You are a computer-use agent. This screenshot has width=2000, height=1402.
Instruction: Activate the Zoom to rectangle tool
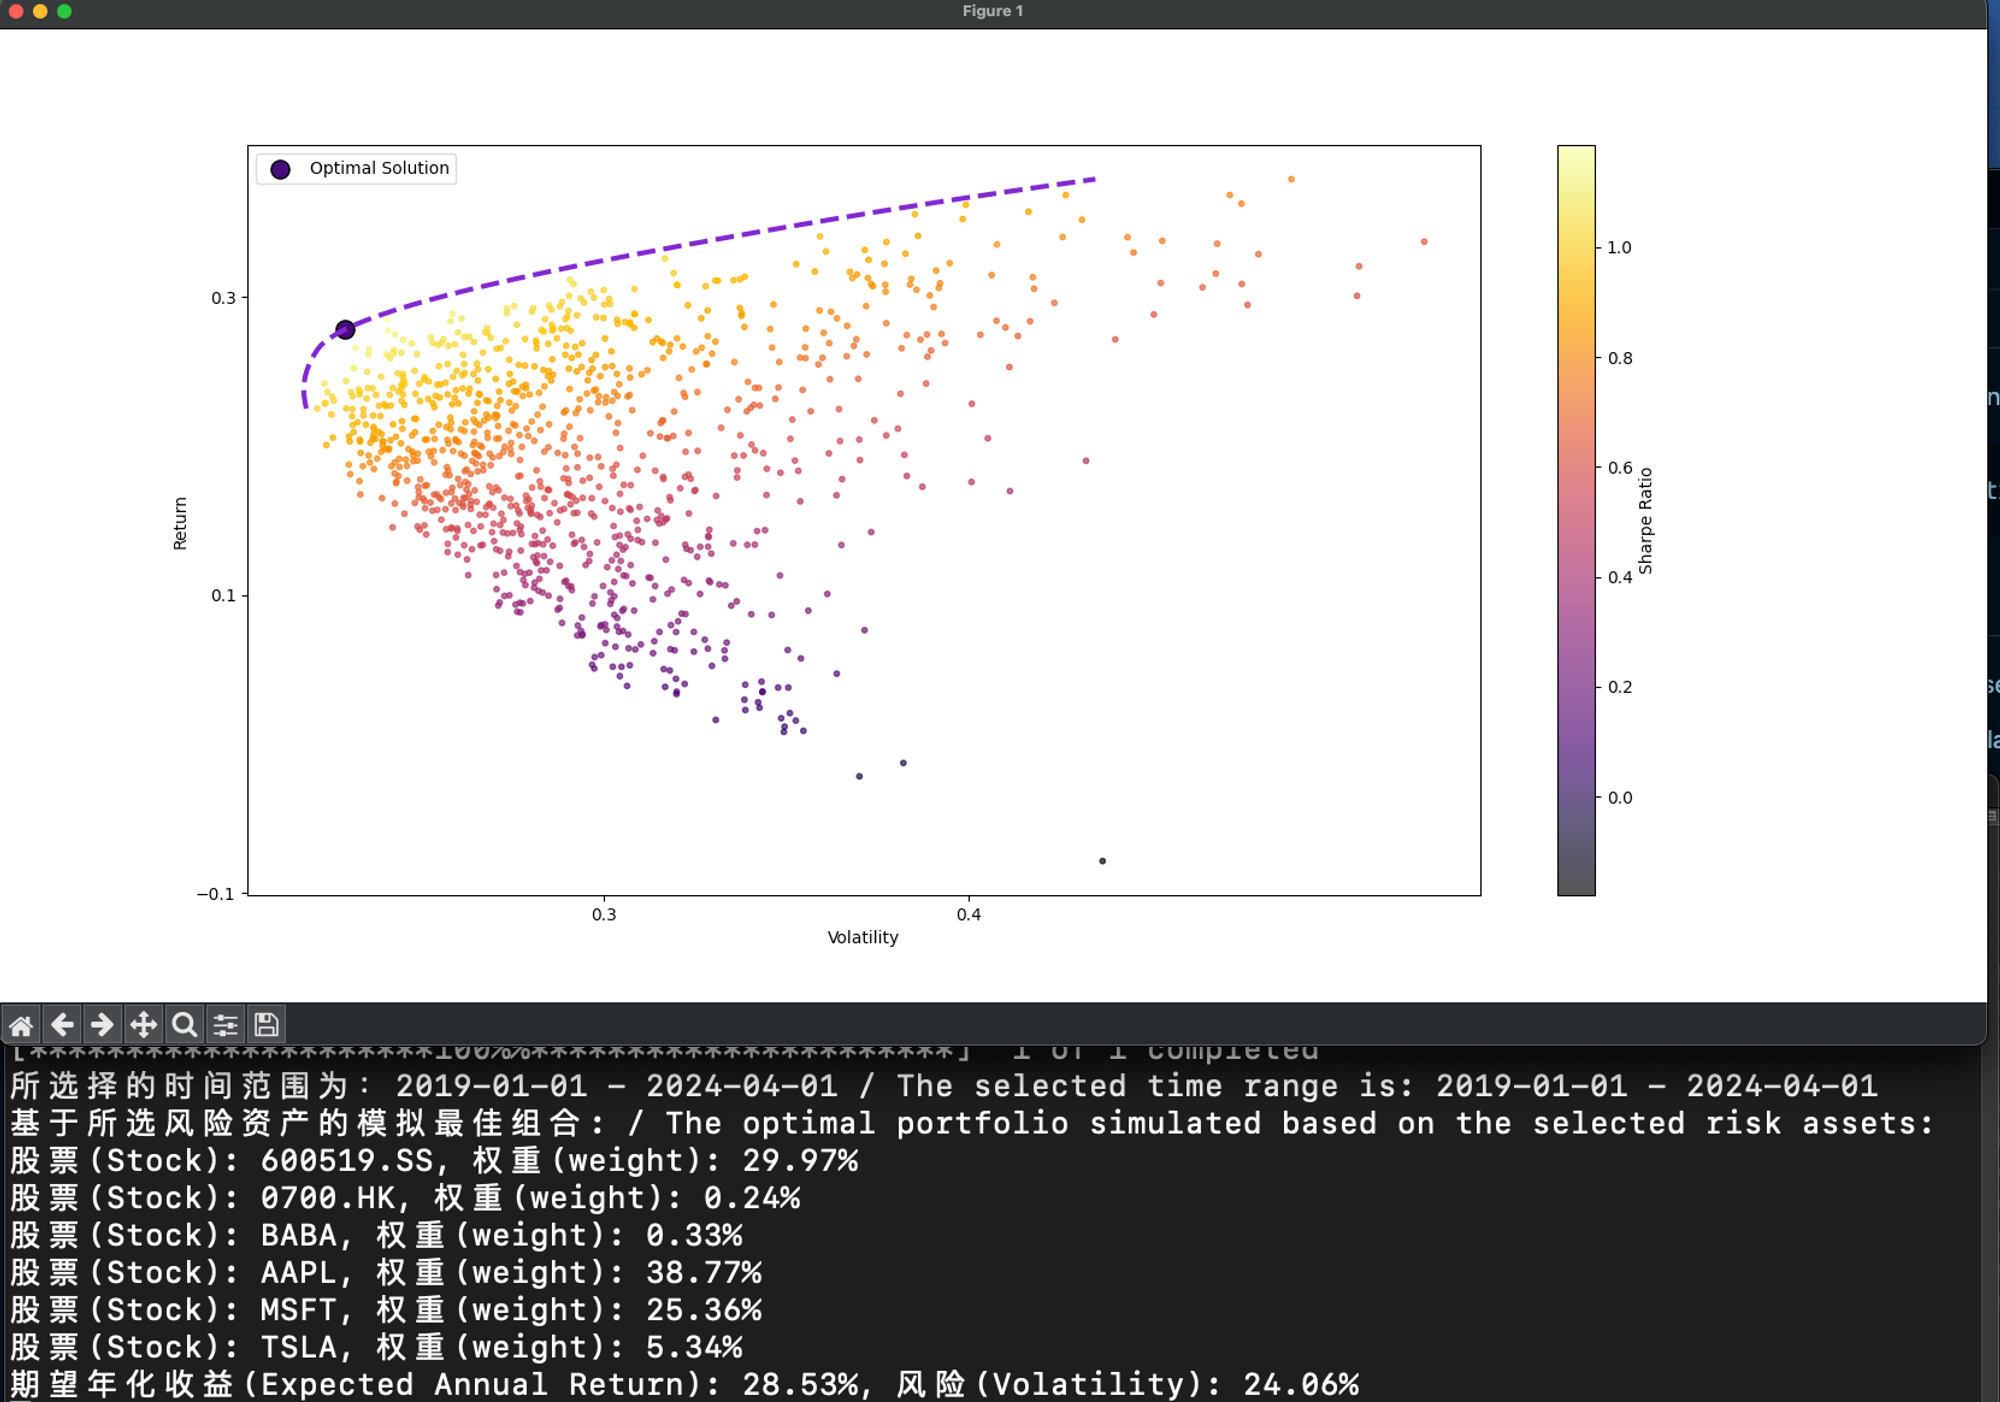[x=184, y=1024]
